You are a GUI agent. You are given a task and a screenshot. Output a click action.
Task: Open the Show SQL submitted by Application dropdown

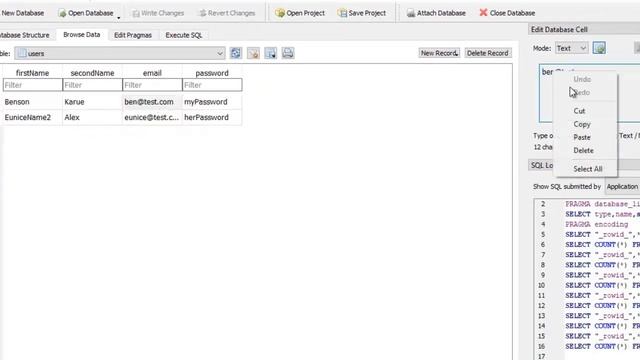622,187
